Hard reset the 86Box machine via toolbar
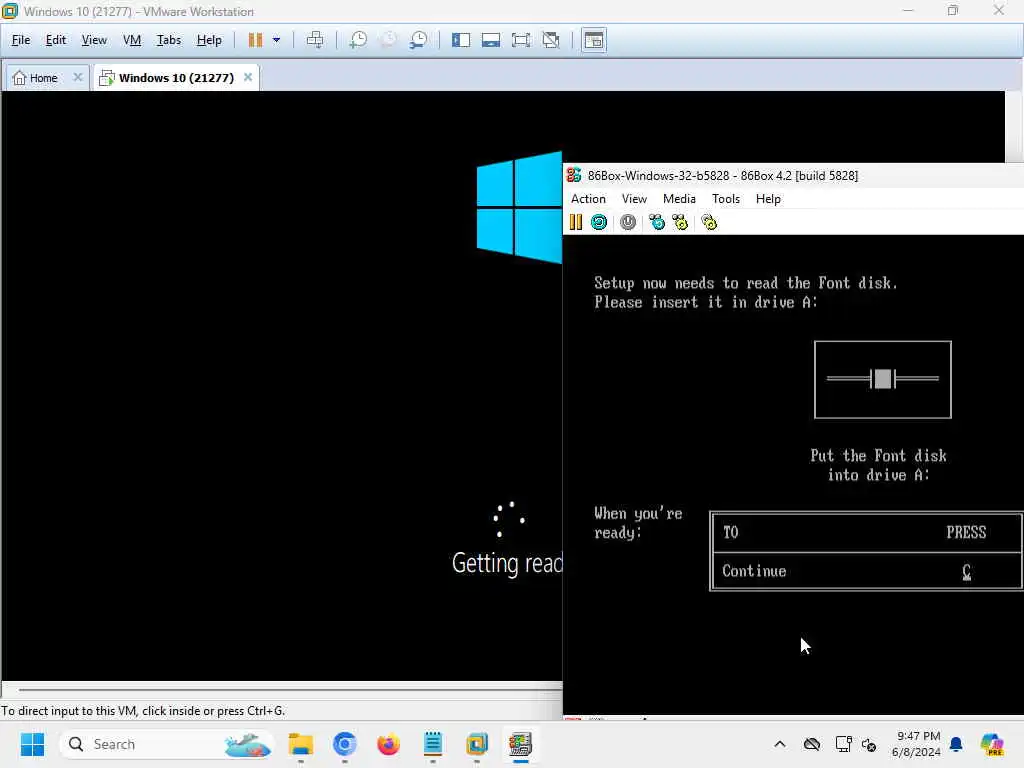 (x=599, y=223)
